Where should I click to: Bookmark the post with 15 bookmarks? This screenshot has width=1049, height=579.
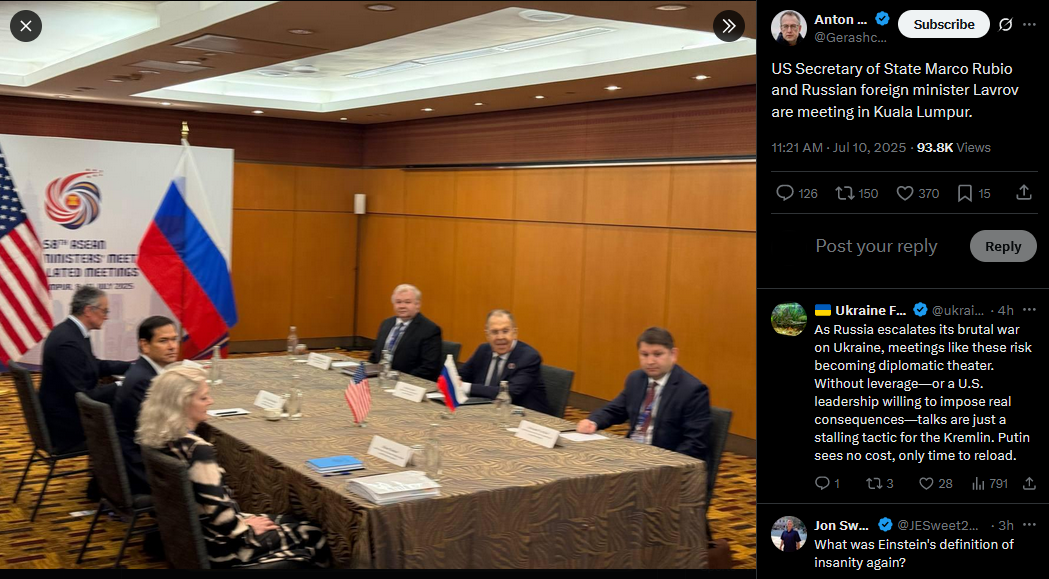[973, 193]
